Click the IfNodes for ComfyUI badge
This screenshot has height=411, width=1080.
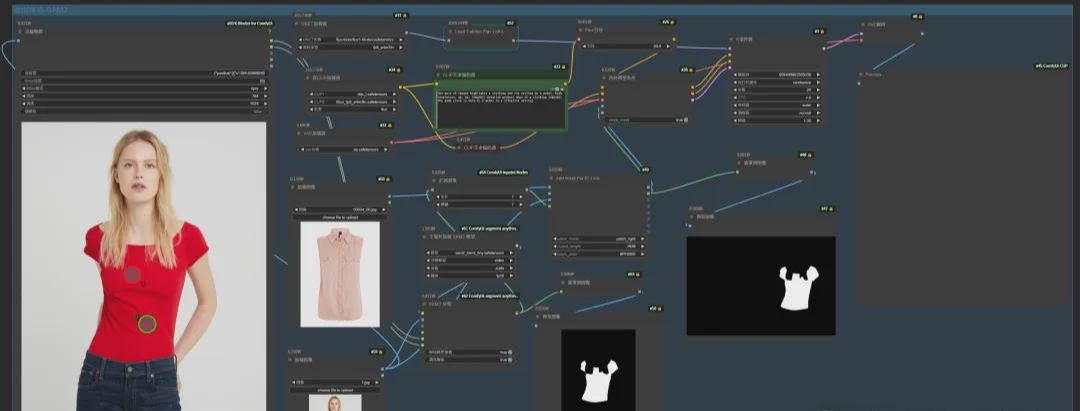244,22
